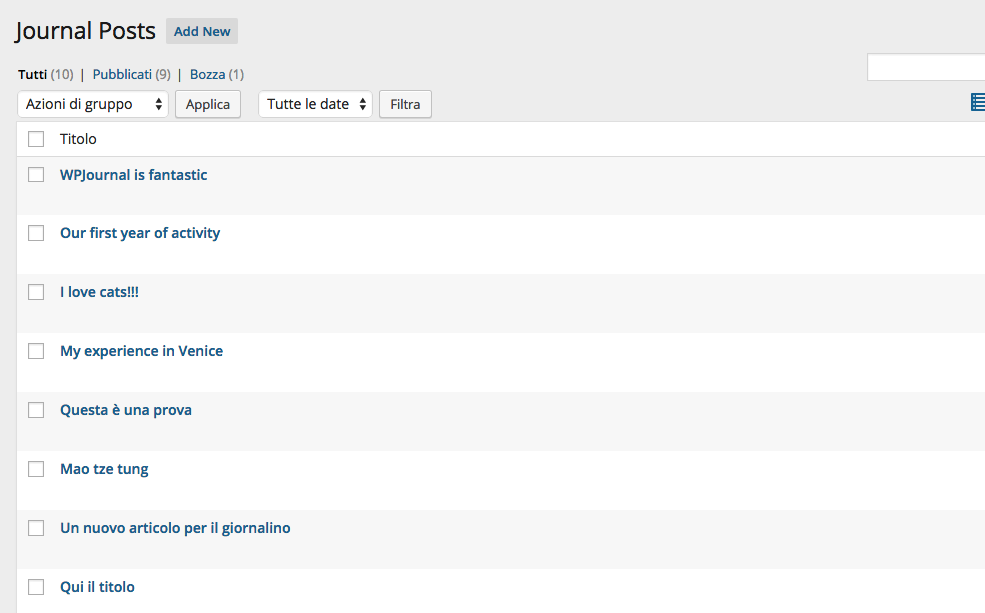Focus the posts search field
The height and width of the screenshot is (613, 985).
(x=926, y=67)
